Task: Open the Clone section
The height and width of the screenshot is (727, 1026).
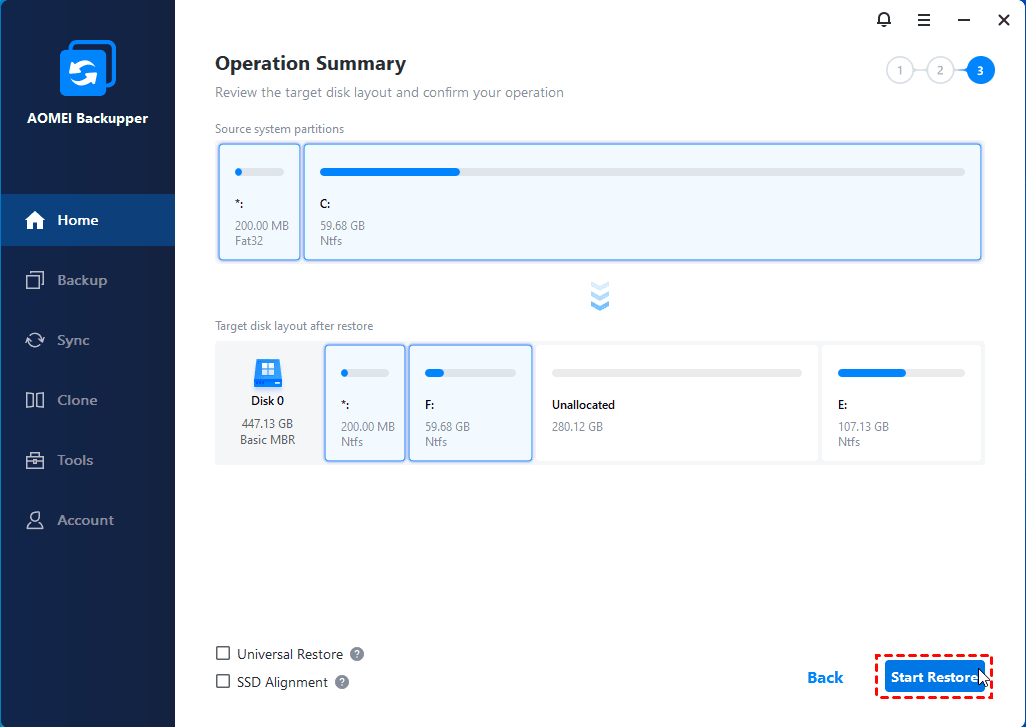Action: click(77, 400)
